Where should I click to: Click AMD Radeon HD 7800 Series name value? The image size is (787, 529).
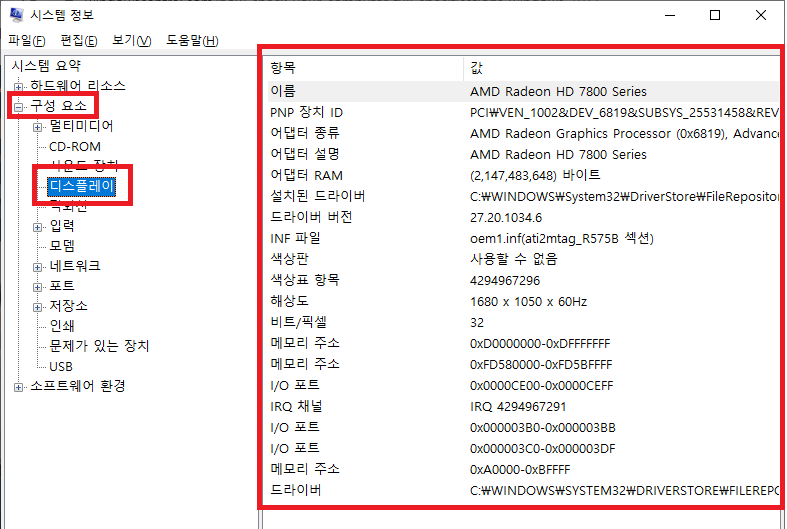pyautogui.click(x=558, y=92)
